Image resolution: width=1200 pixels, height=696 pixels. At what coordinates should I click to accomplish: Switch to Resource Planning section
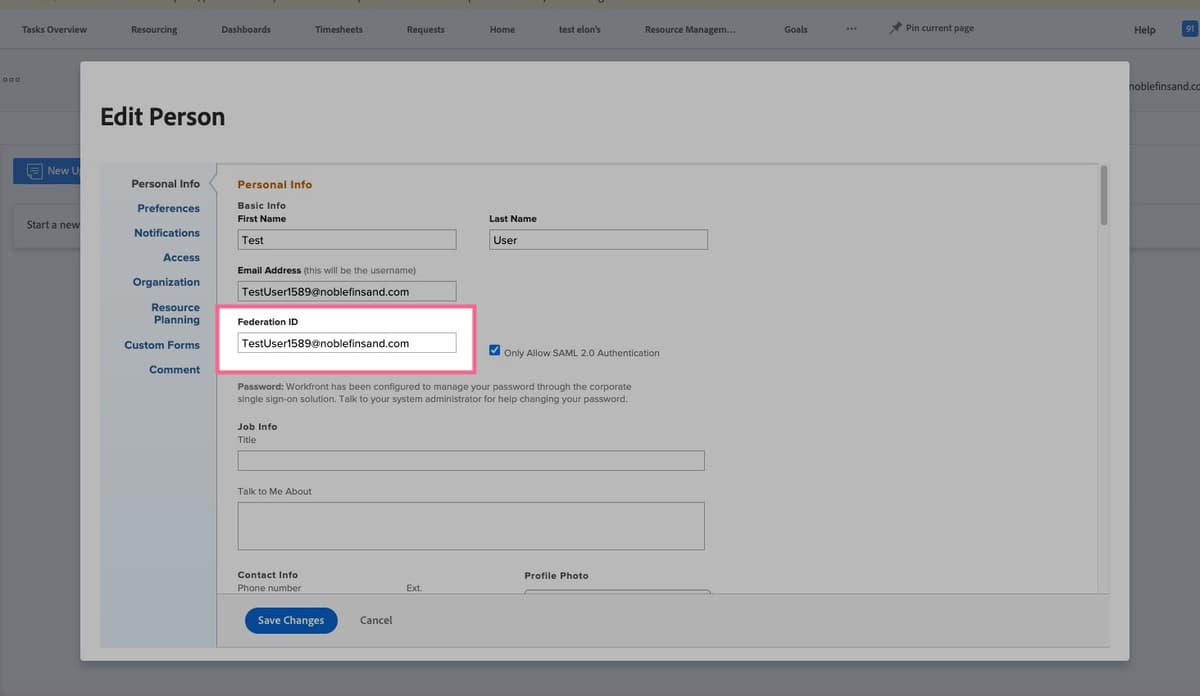coord(176,313)
